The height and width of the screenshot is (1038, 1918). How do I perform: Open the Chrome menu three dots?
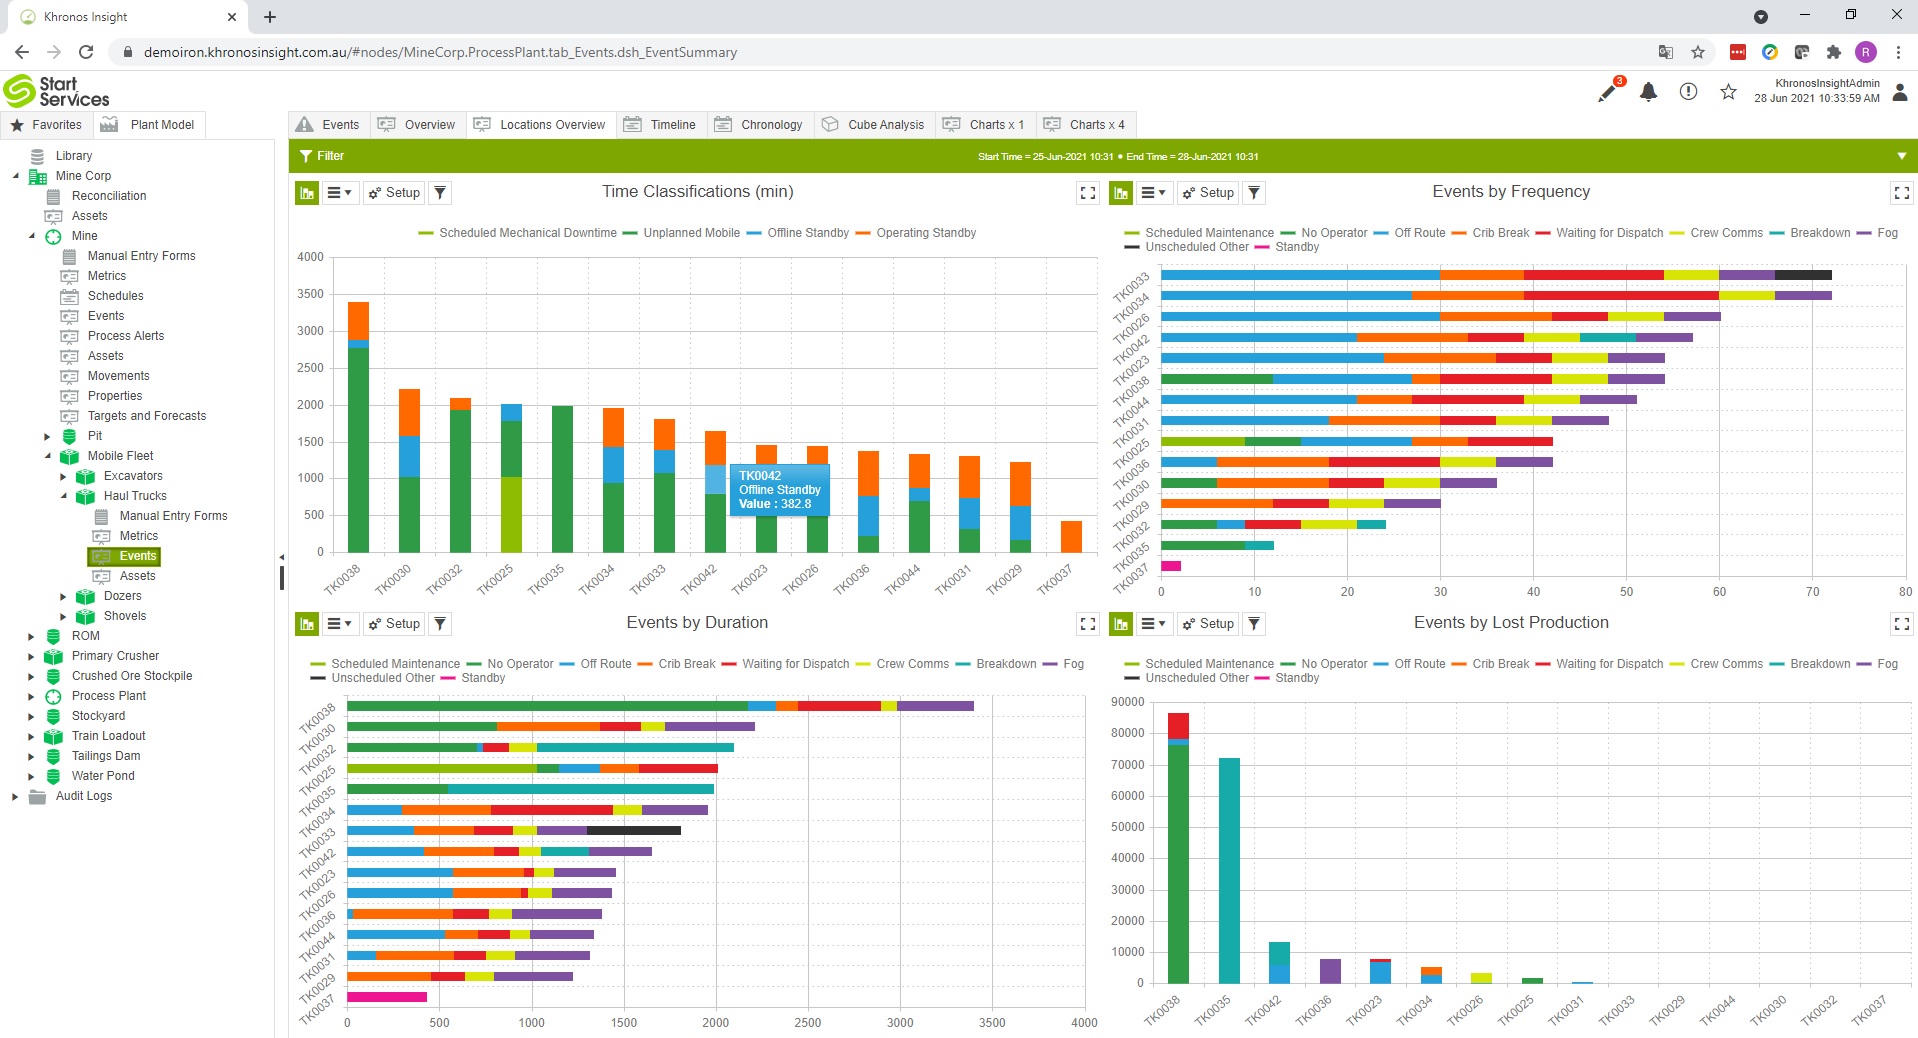pyautogui.click(x=1897, y=52)
